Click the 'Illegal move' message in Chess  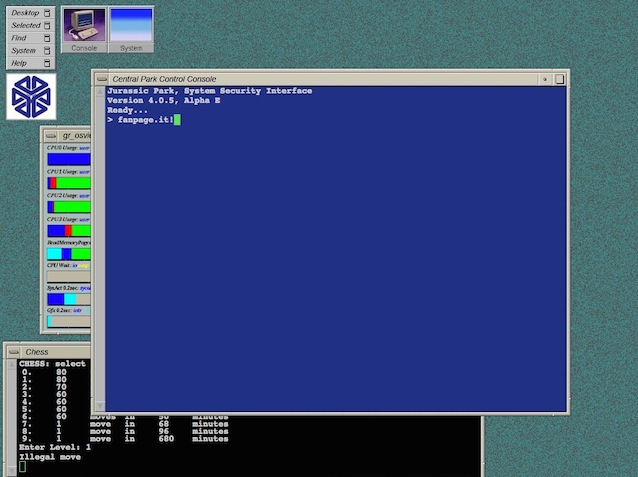(x=50, y=457)
